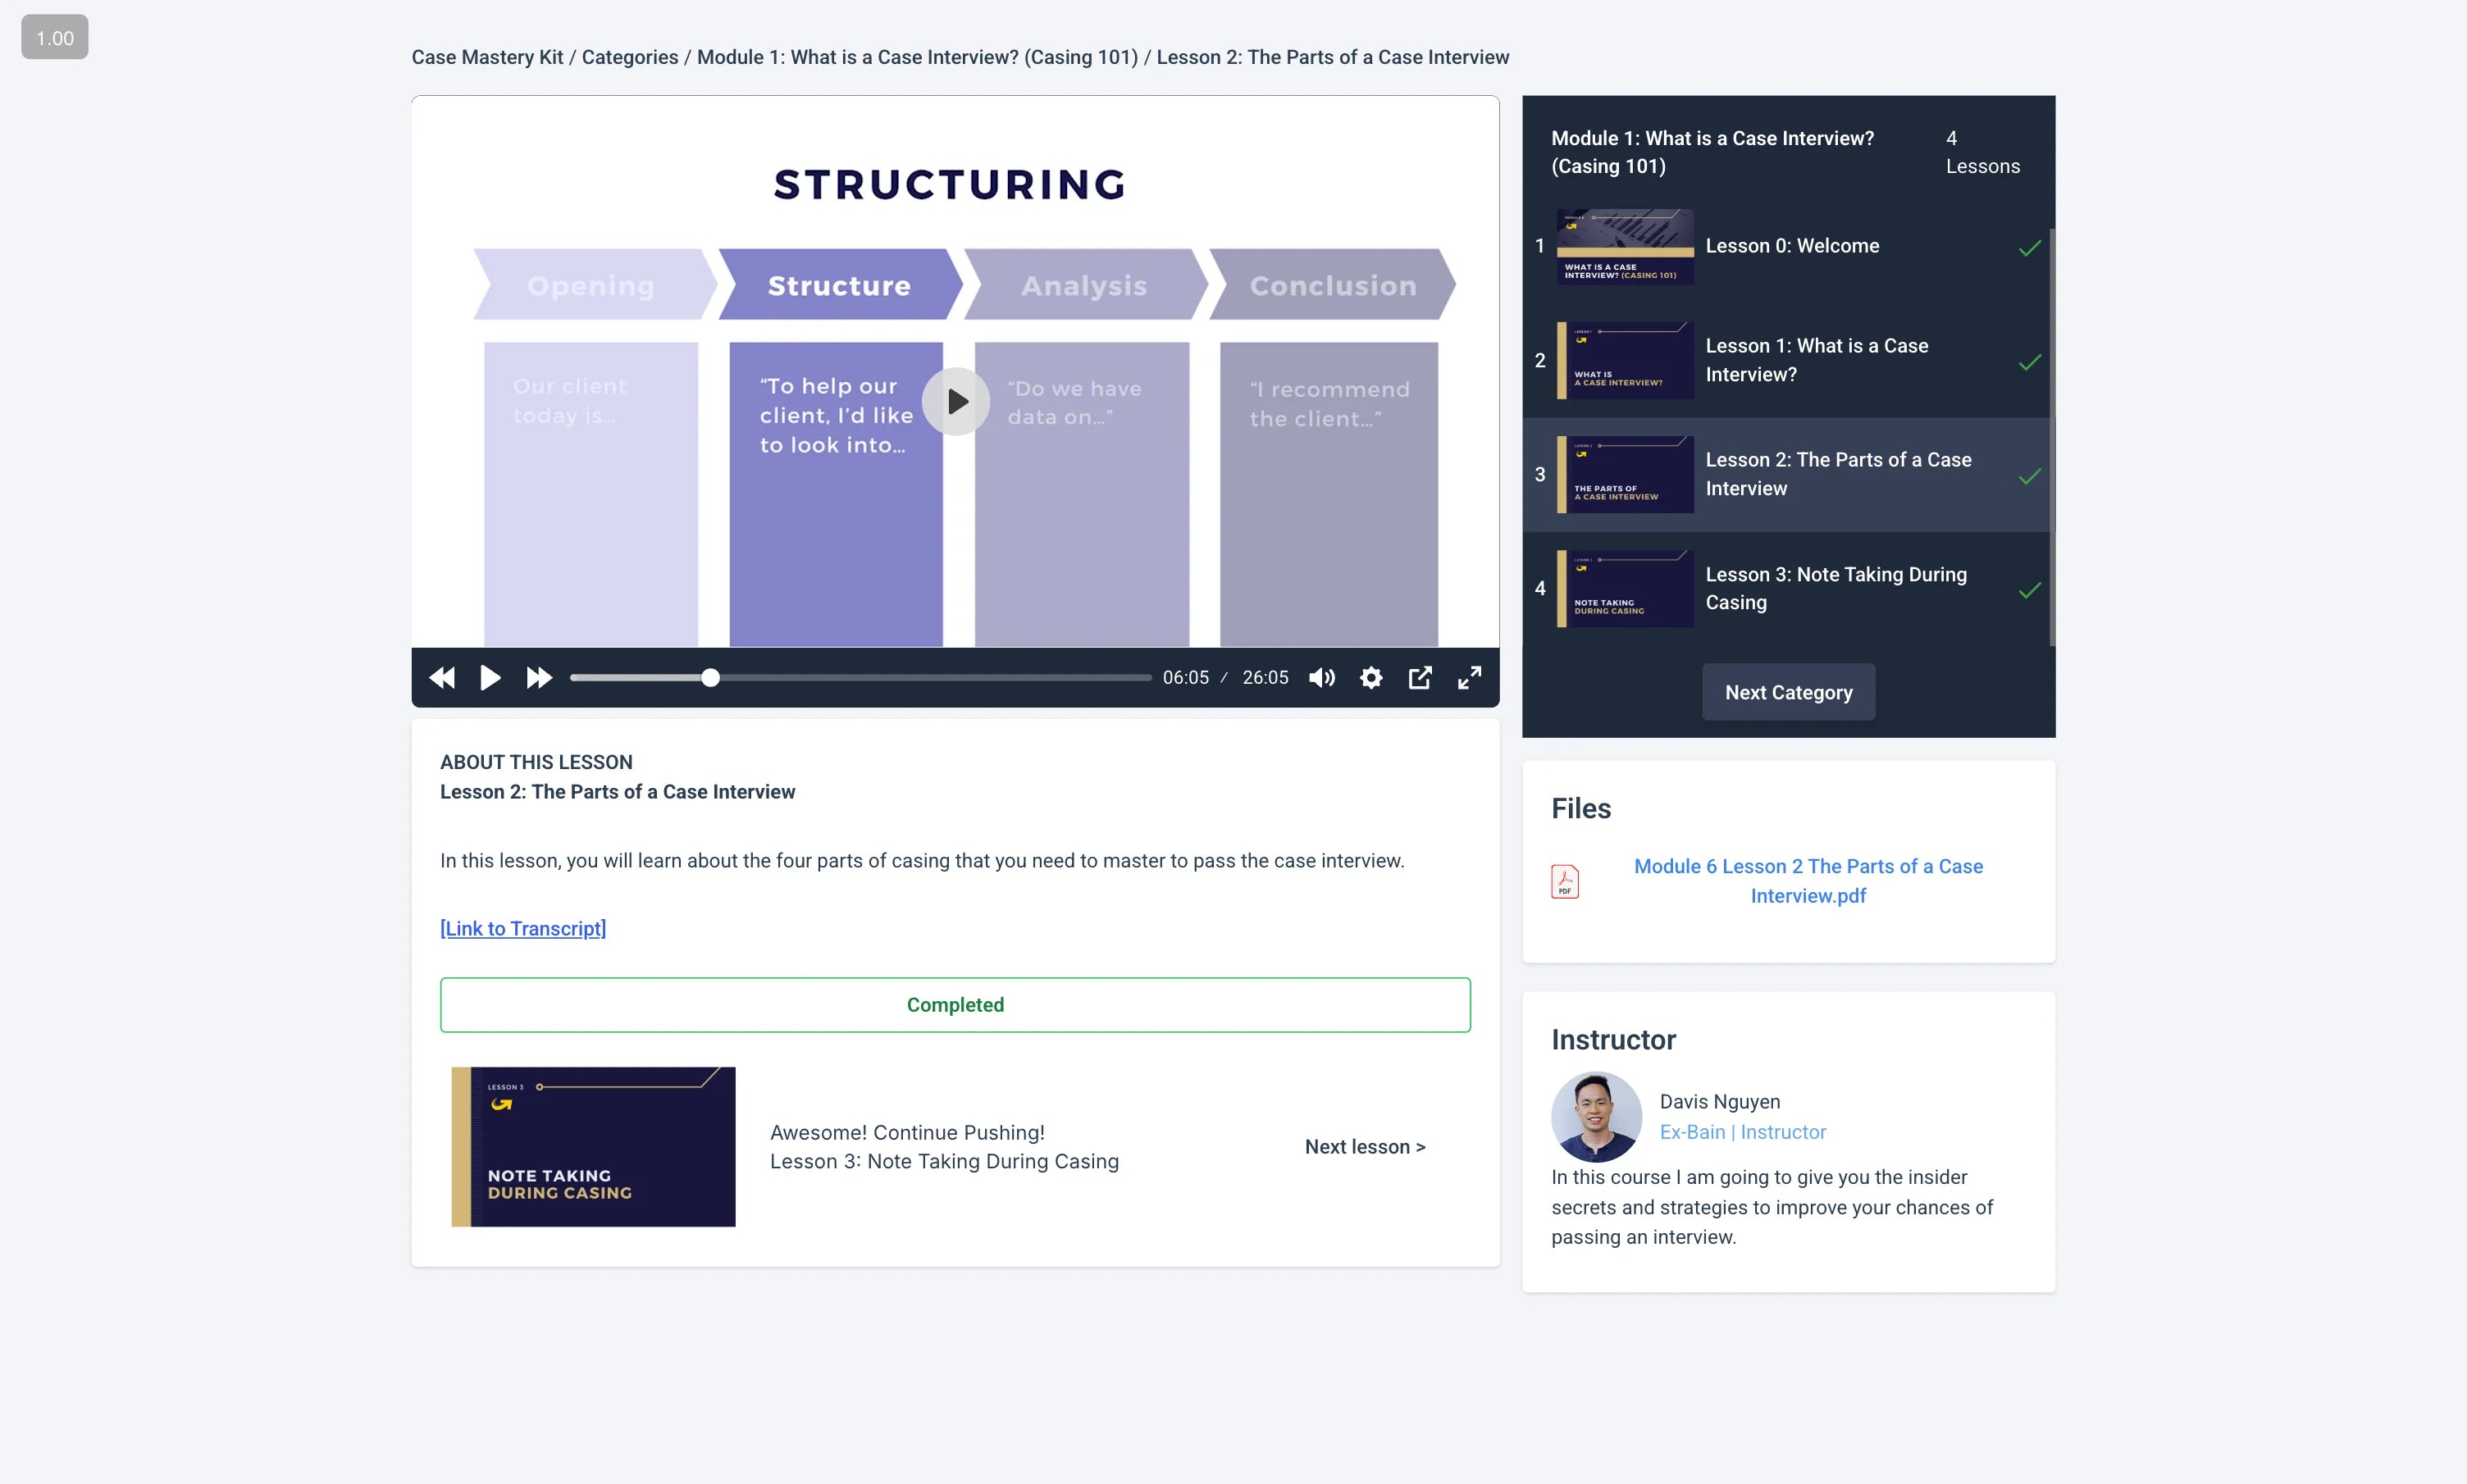Click the fast-forward icon

[539, 678]
